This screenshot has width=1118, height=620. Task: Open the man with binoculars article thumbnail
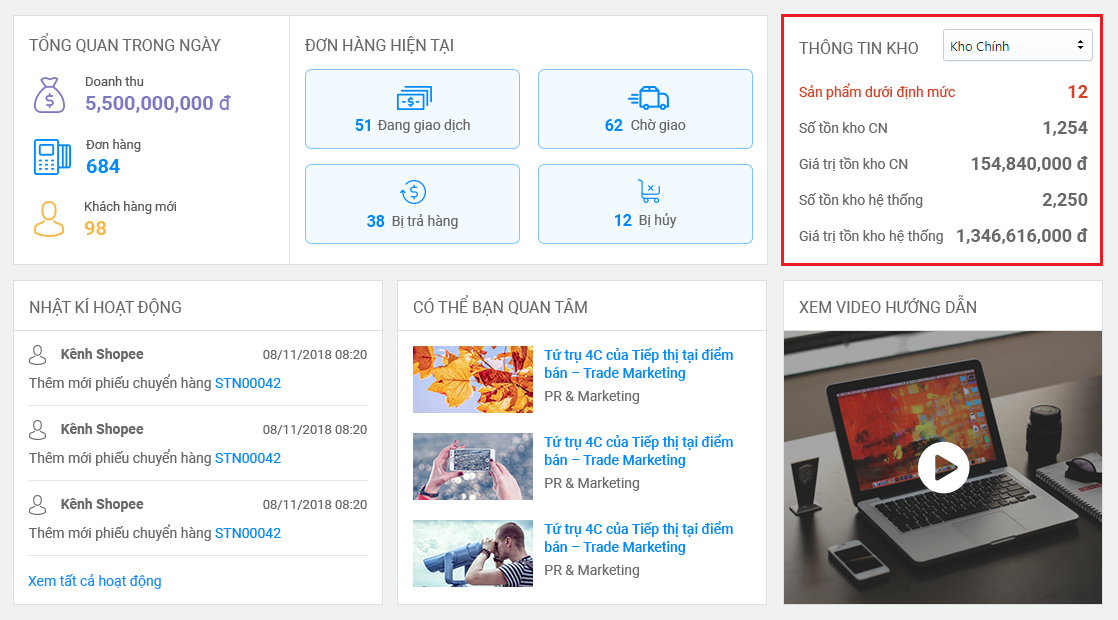coord(473,553)
